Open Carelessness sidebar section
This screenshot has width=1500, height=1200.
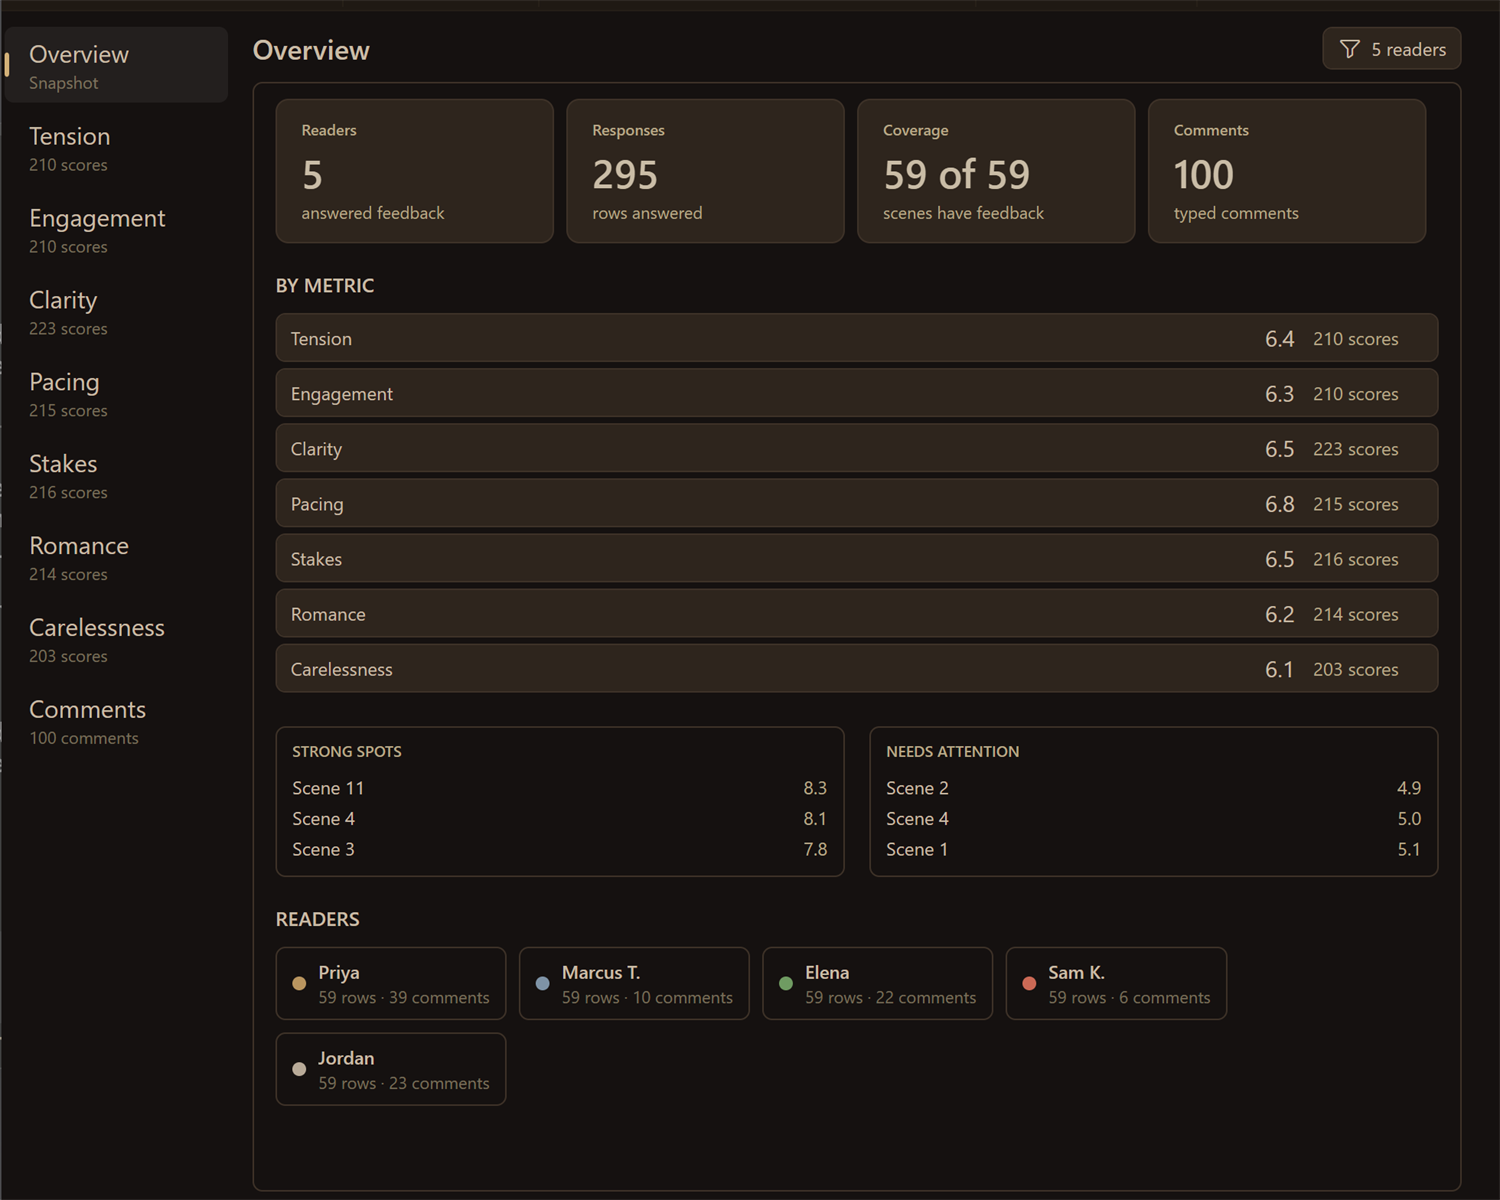click(116, 640)
